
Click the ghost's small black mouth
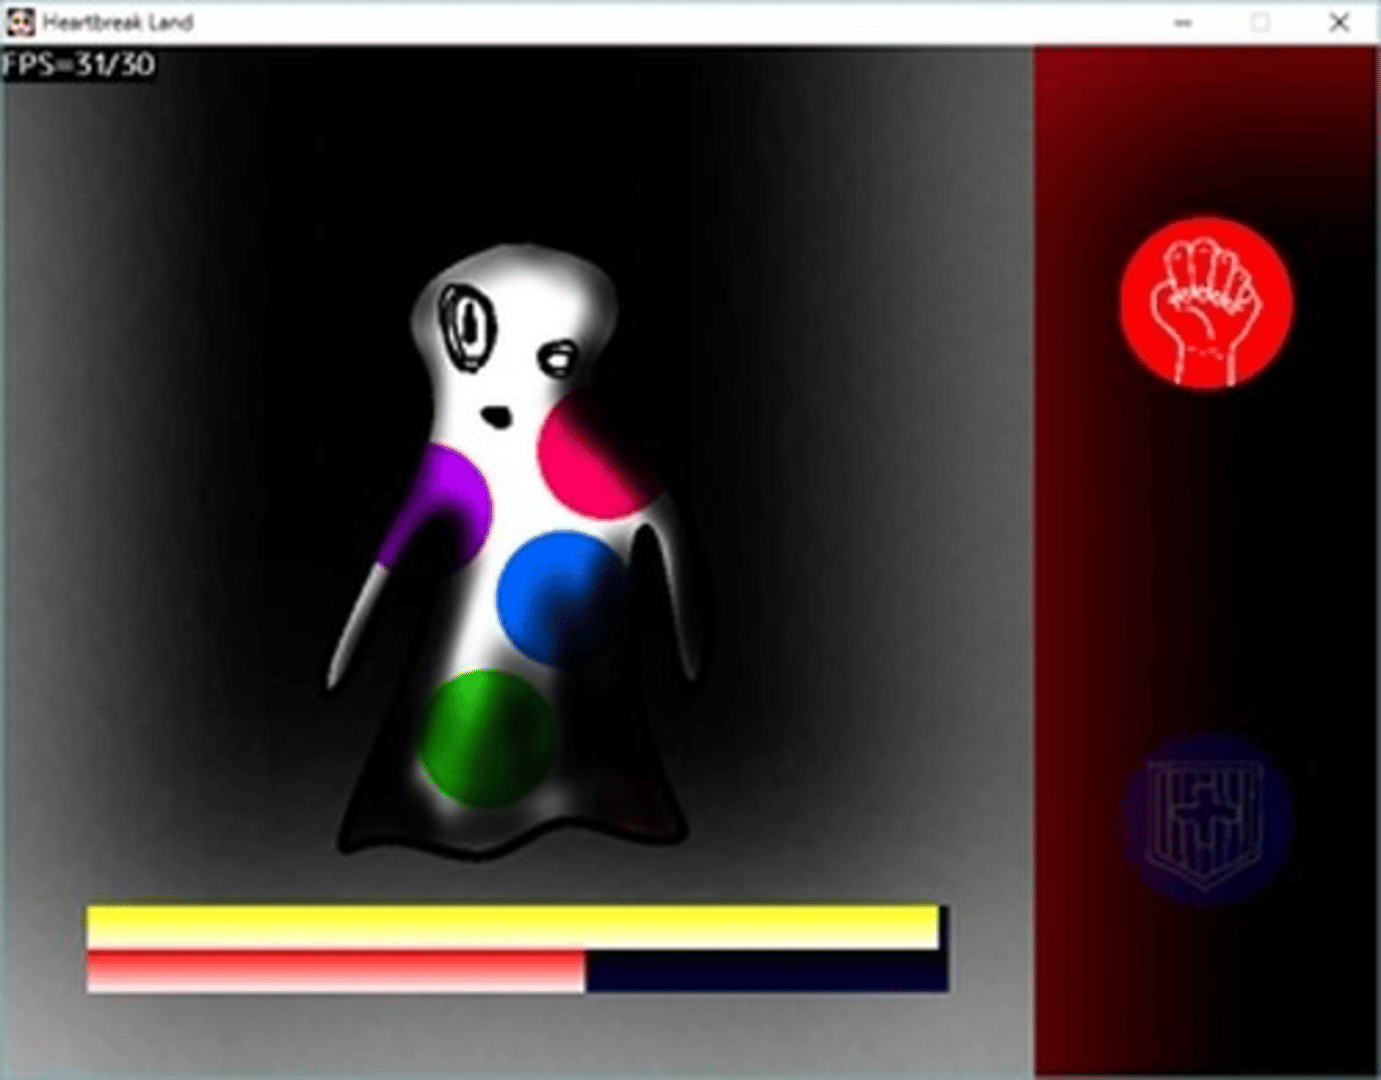pyautogui.click(x=494, y=415)
